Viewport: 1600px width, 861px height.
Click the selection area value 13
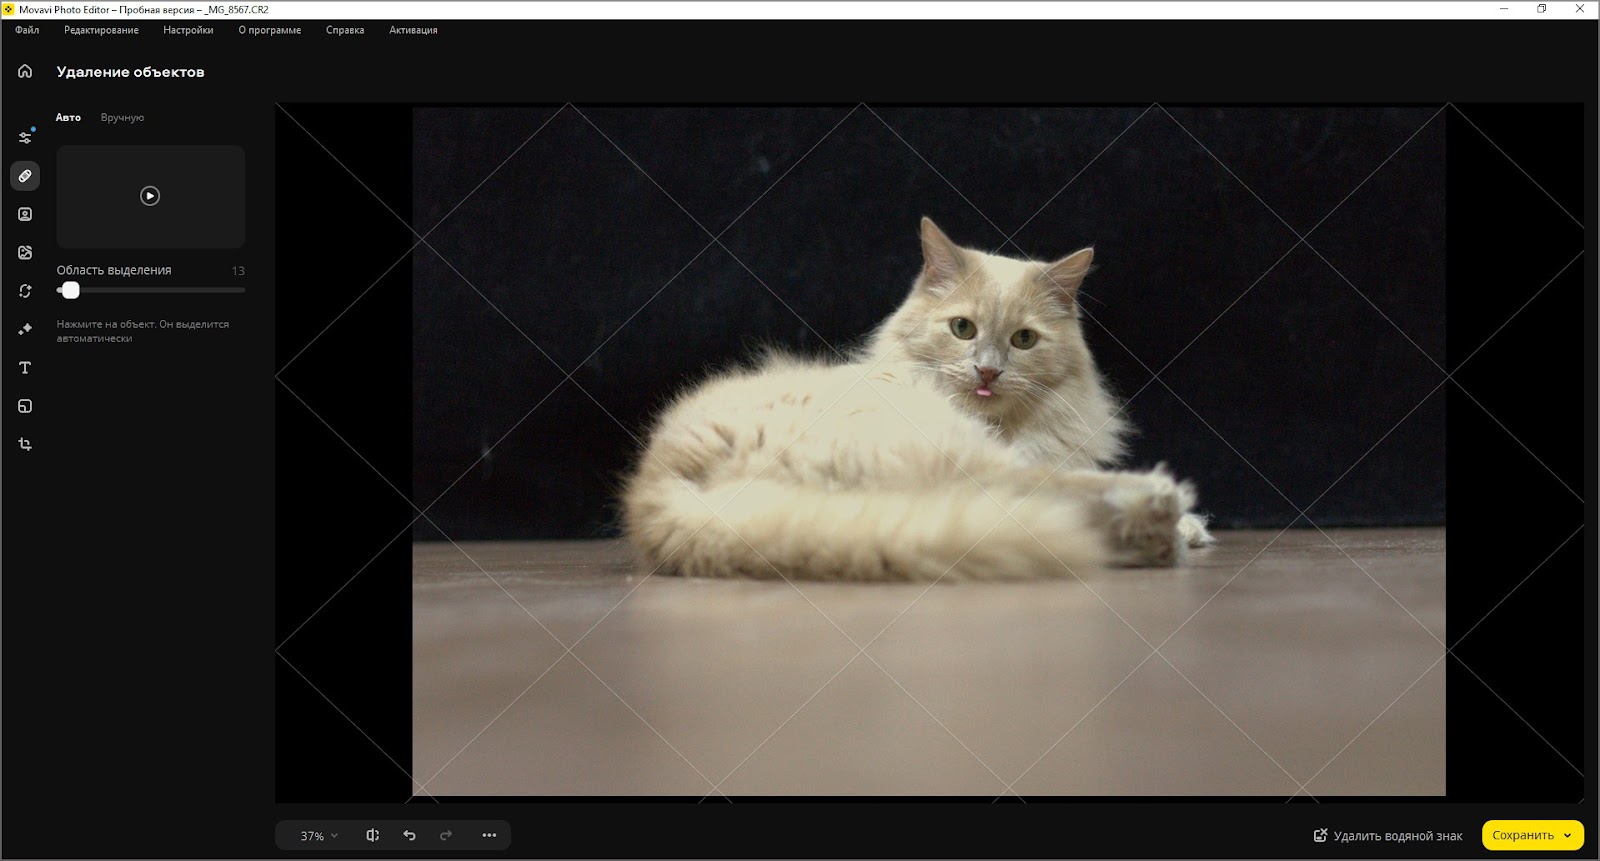tap(238, 271)
